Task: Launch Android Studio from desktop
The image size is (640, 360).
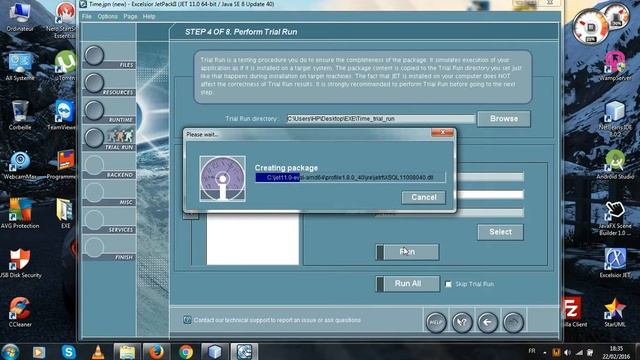Action: (615, 164)
